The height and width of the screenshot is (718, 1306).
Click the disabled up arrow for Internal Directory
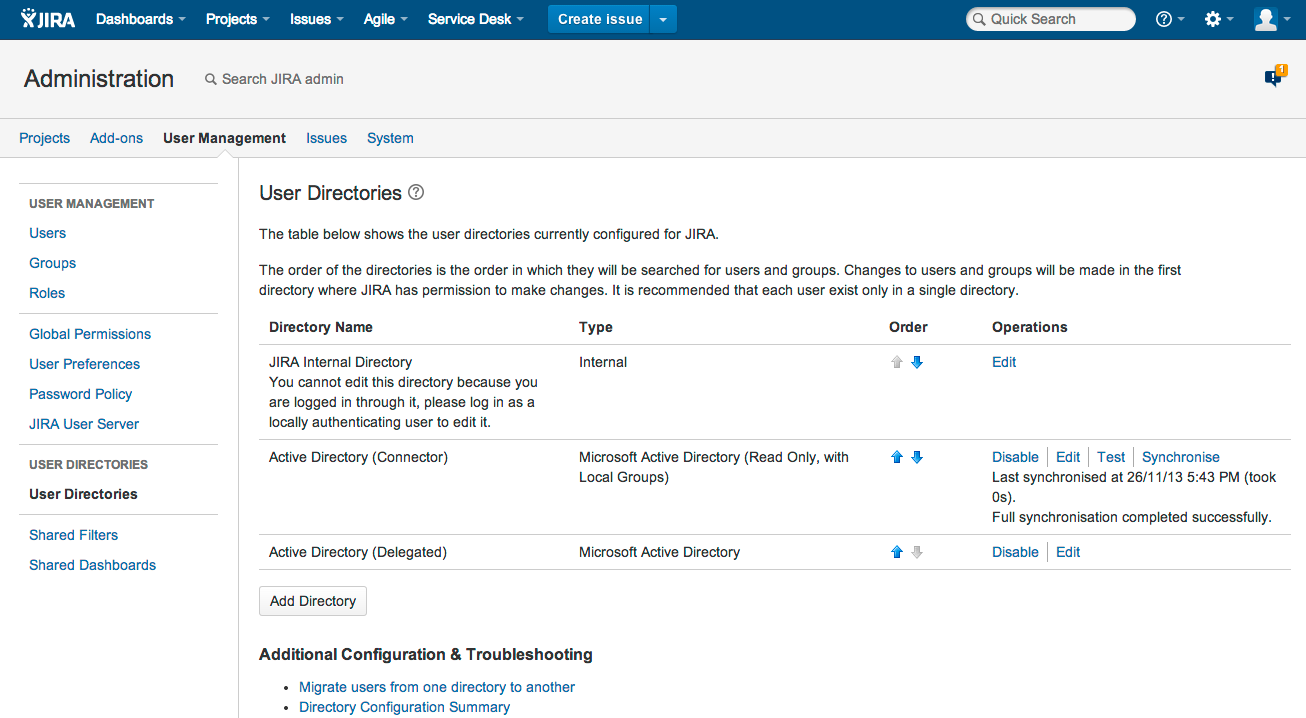coord(897,362)
